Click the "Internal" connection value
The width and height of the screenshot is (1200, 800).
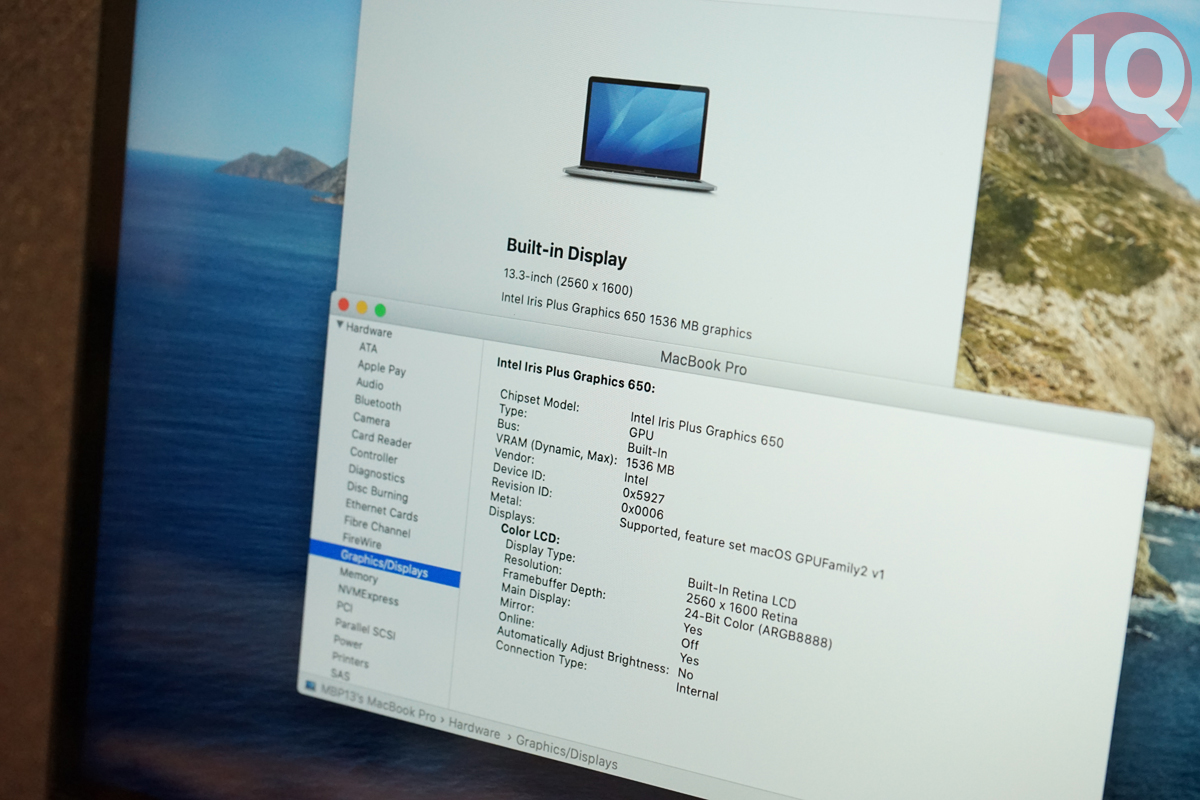tap(697, 692)
